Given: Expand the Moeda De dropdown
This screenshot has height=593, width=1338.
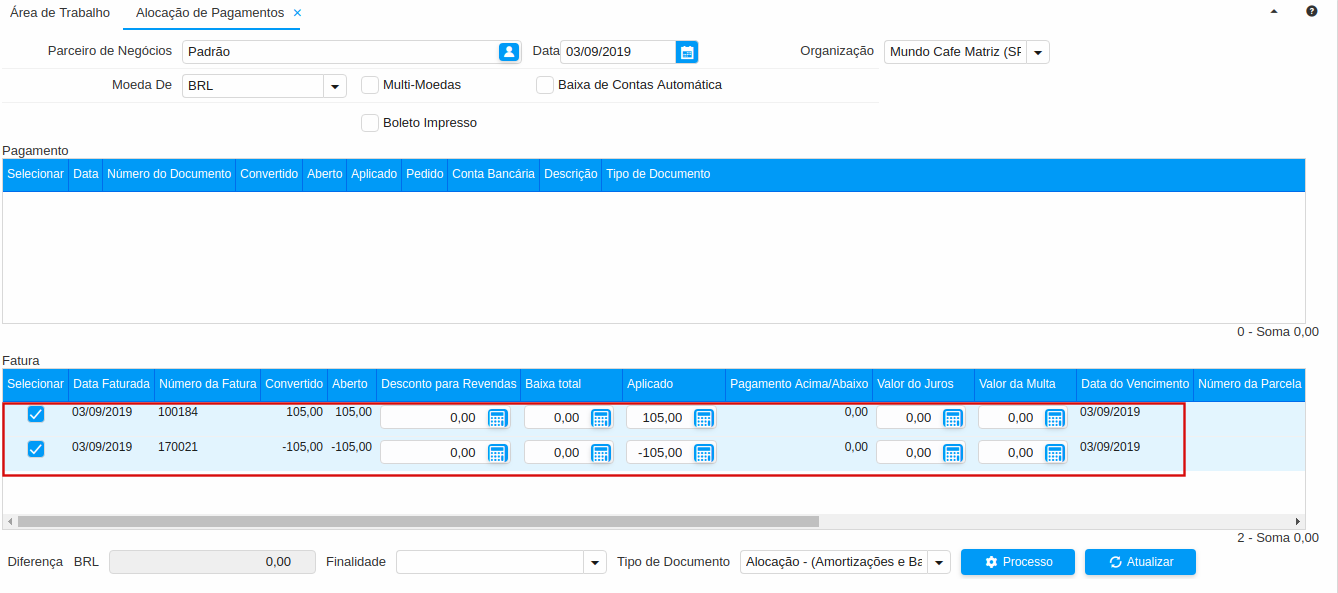Looking at the screenshot, I should pyautogui.click(x=335, y=86).
